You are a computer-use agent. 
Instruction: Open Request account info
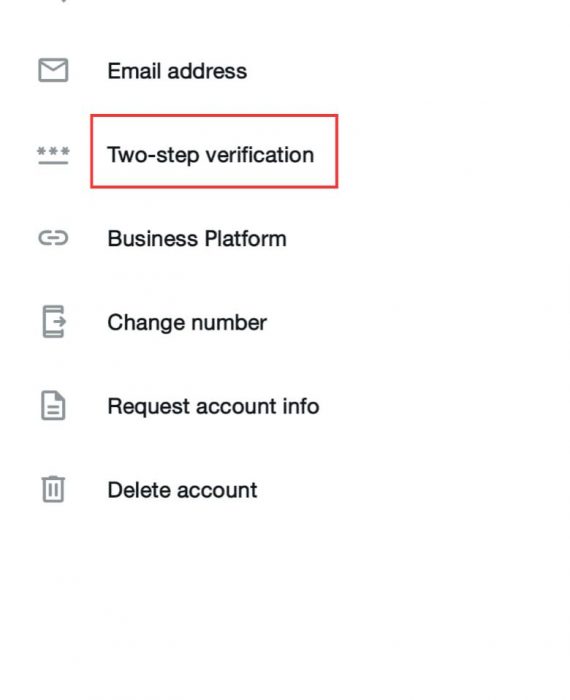click(285, 406)
